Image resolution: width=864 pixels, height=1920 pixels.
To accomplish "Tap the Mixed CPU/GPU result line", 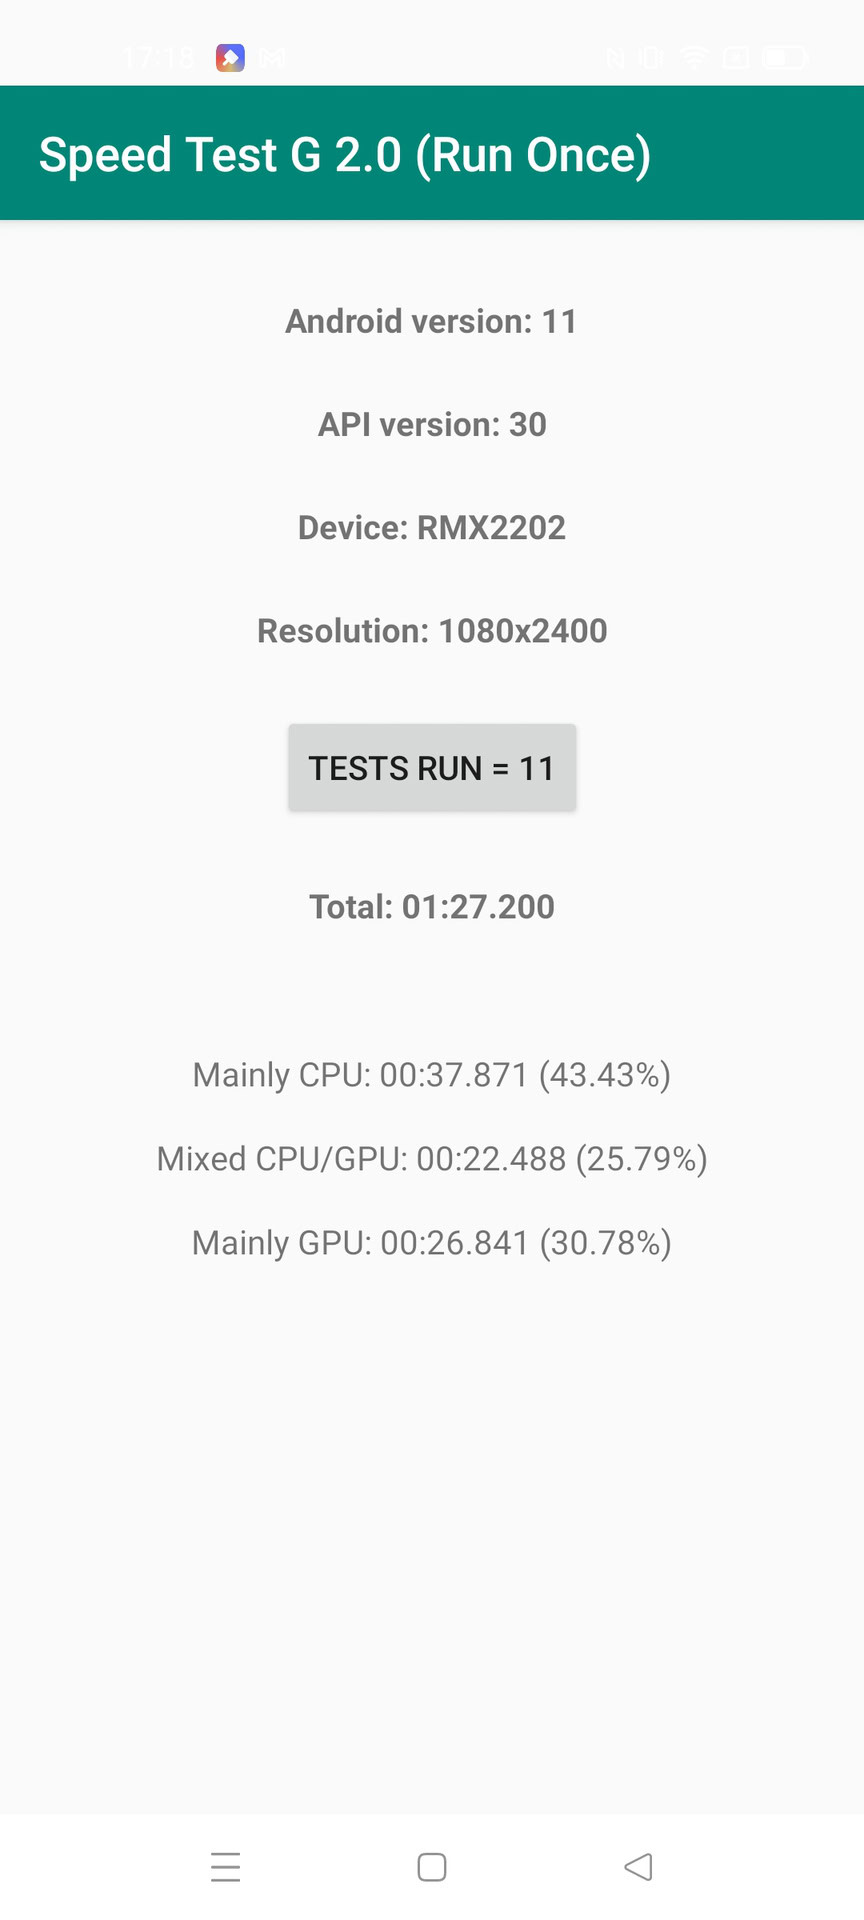I will [432, 1159].
